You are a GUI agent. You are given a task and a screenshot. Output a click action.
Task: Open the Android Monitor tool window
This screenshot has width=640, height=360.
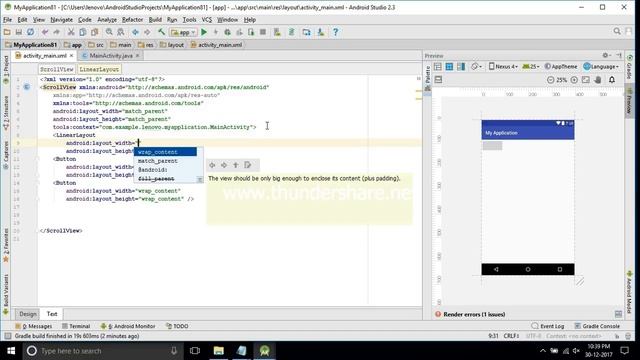pos(128,326)
